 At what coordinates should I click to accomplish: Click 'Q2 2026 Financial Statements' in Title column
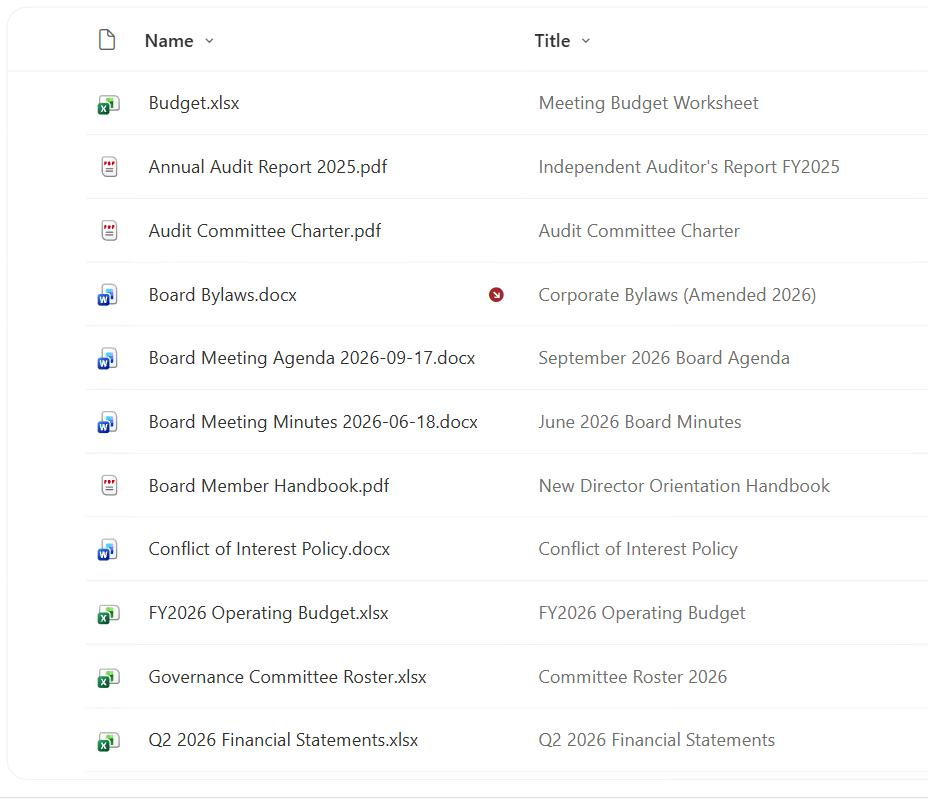tap(656, 740)
